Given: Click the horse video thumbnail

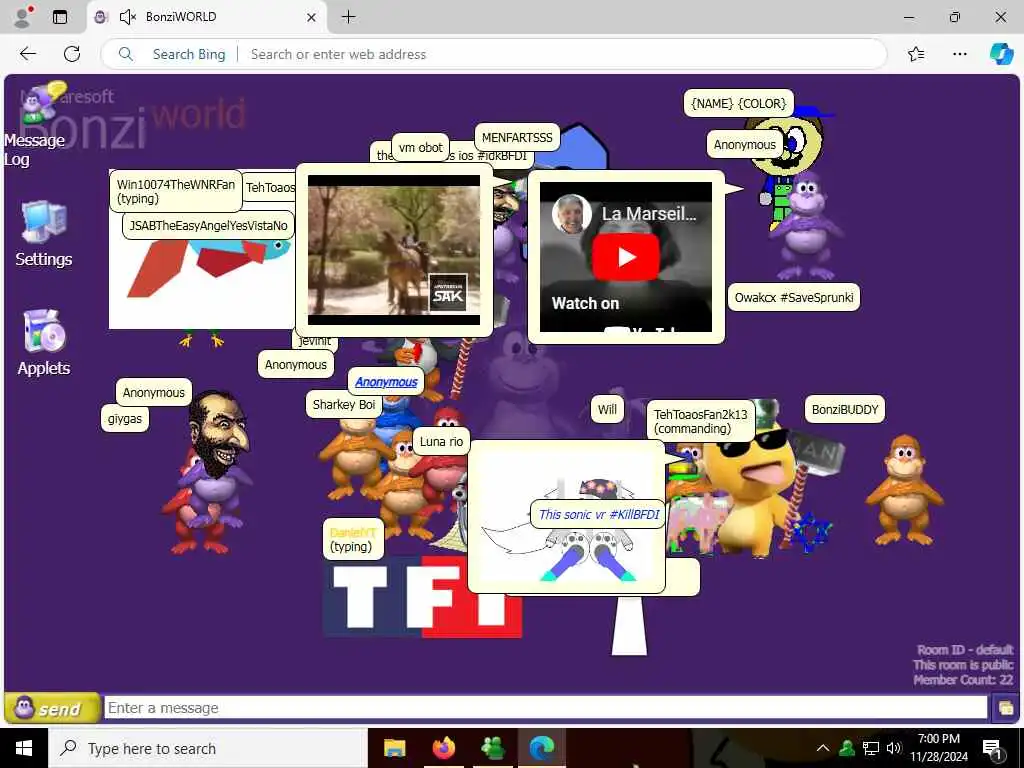Looking at the screenshot, I should click(x=394, y=249).
